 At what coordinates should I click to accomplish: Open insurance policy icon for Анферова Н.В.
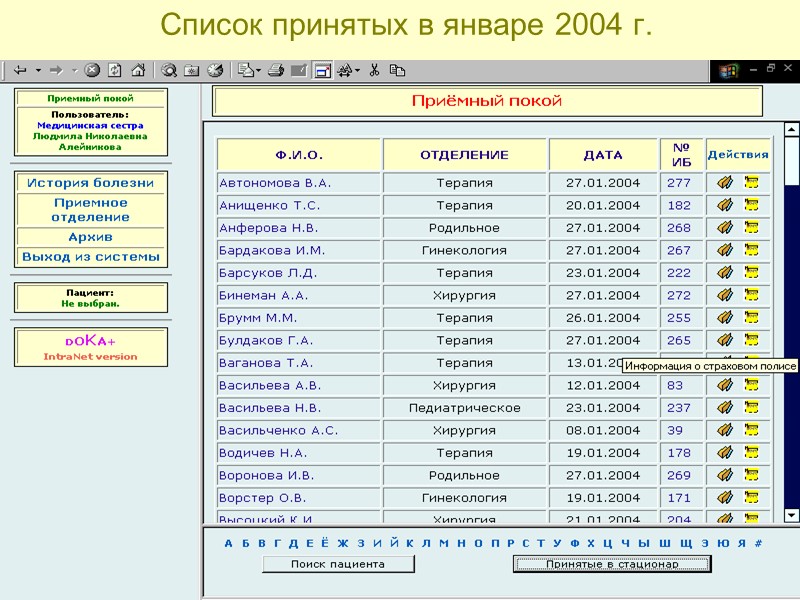[x=751, y=227]
